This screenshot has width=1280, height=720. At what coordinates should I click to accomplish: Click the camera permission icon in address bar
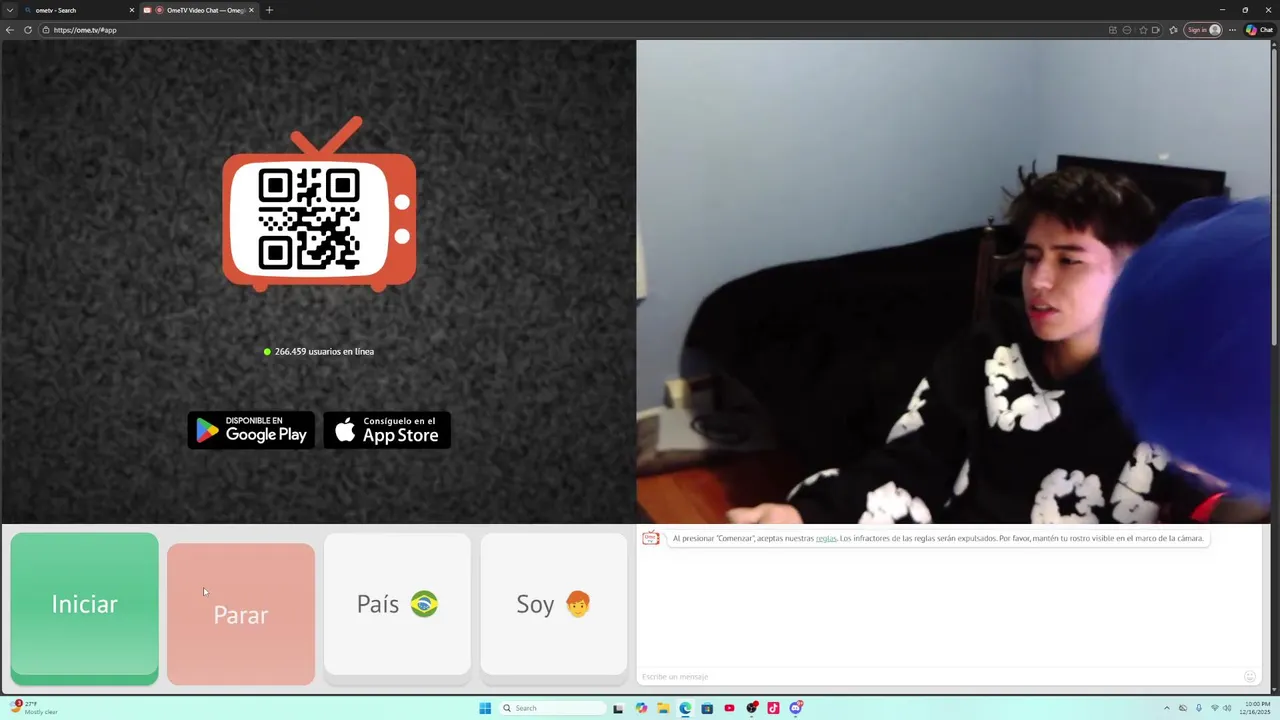point(1156,30)
